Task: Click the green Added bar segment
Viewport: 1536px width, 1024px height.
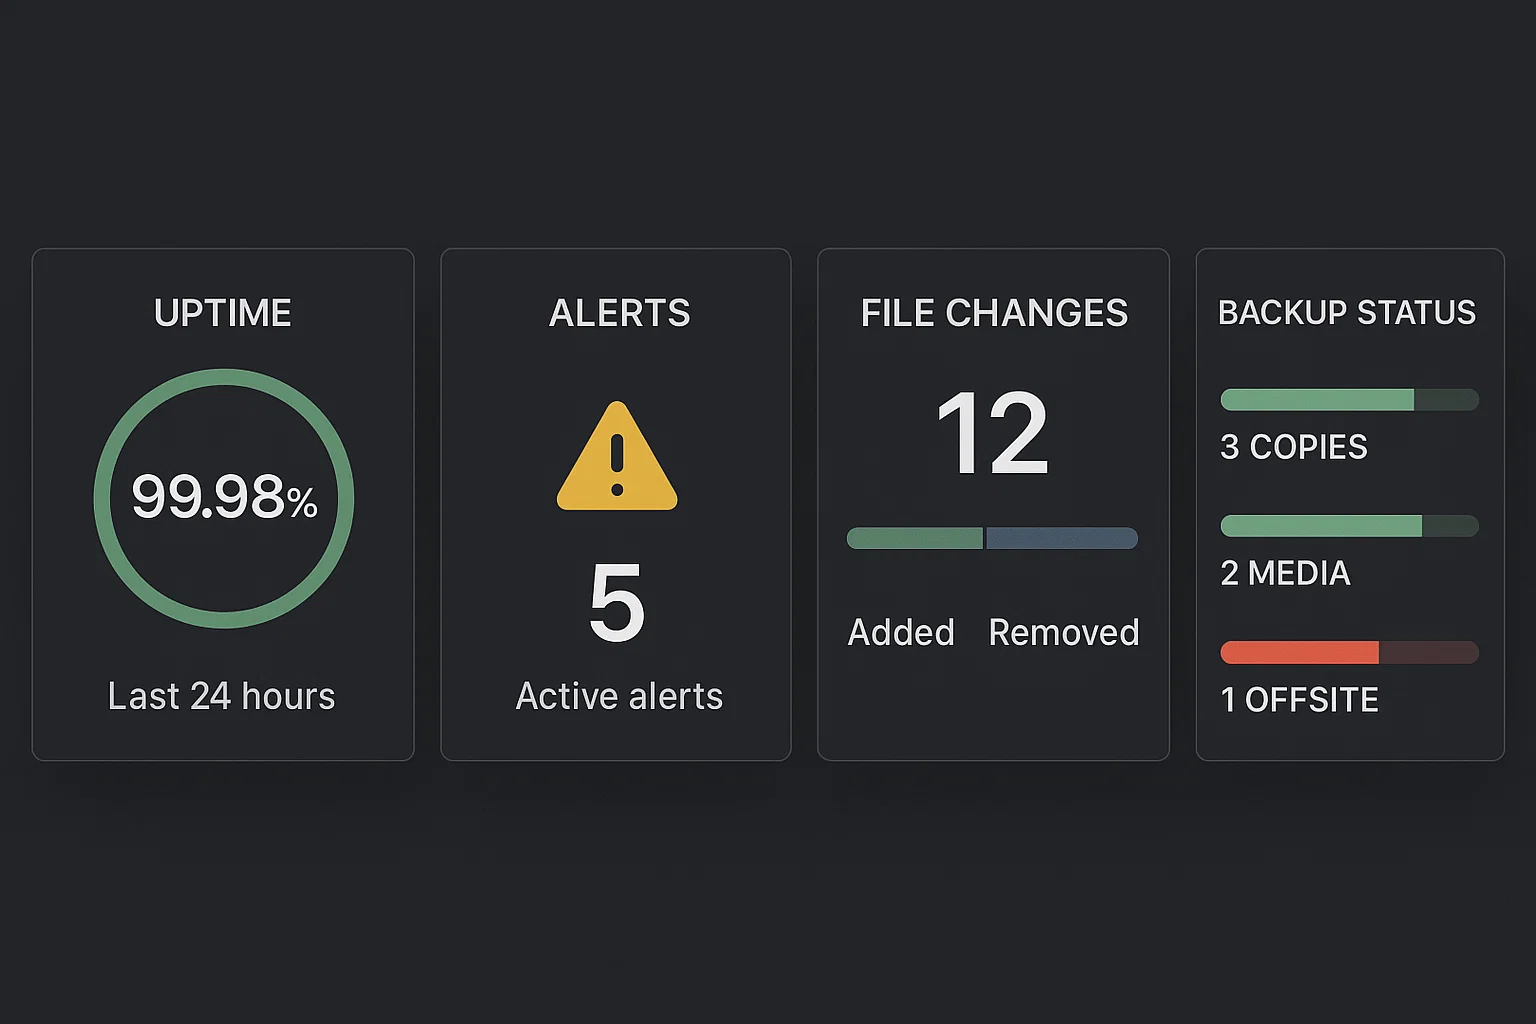Action: pos(914,538)
